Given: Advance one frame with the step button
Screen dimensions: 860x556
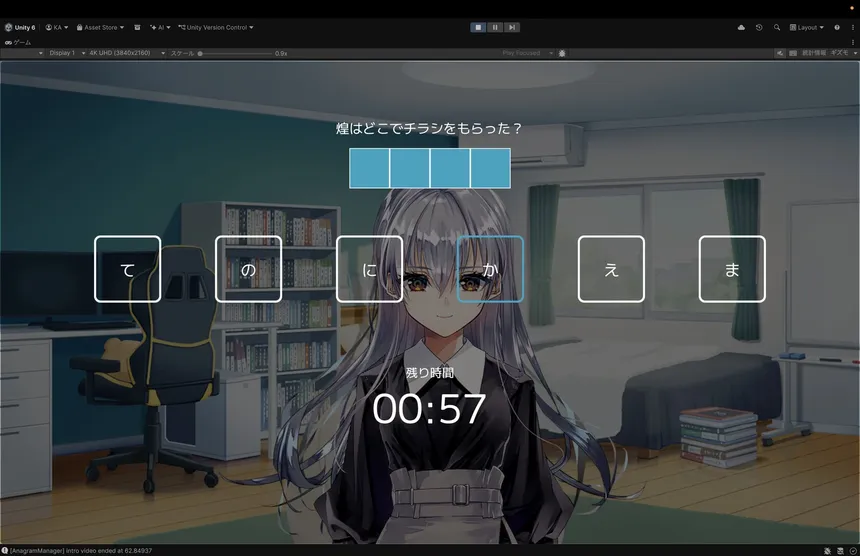Looking at the screenshot, I should click(x=512, y=27).
